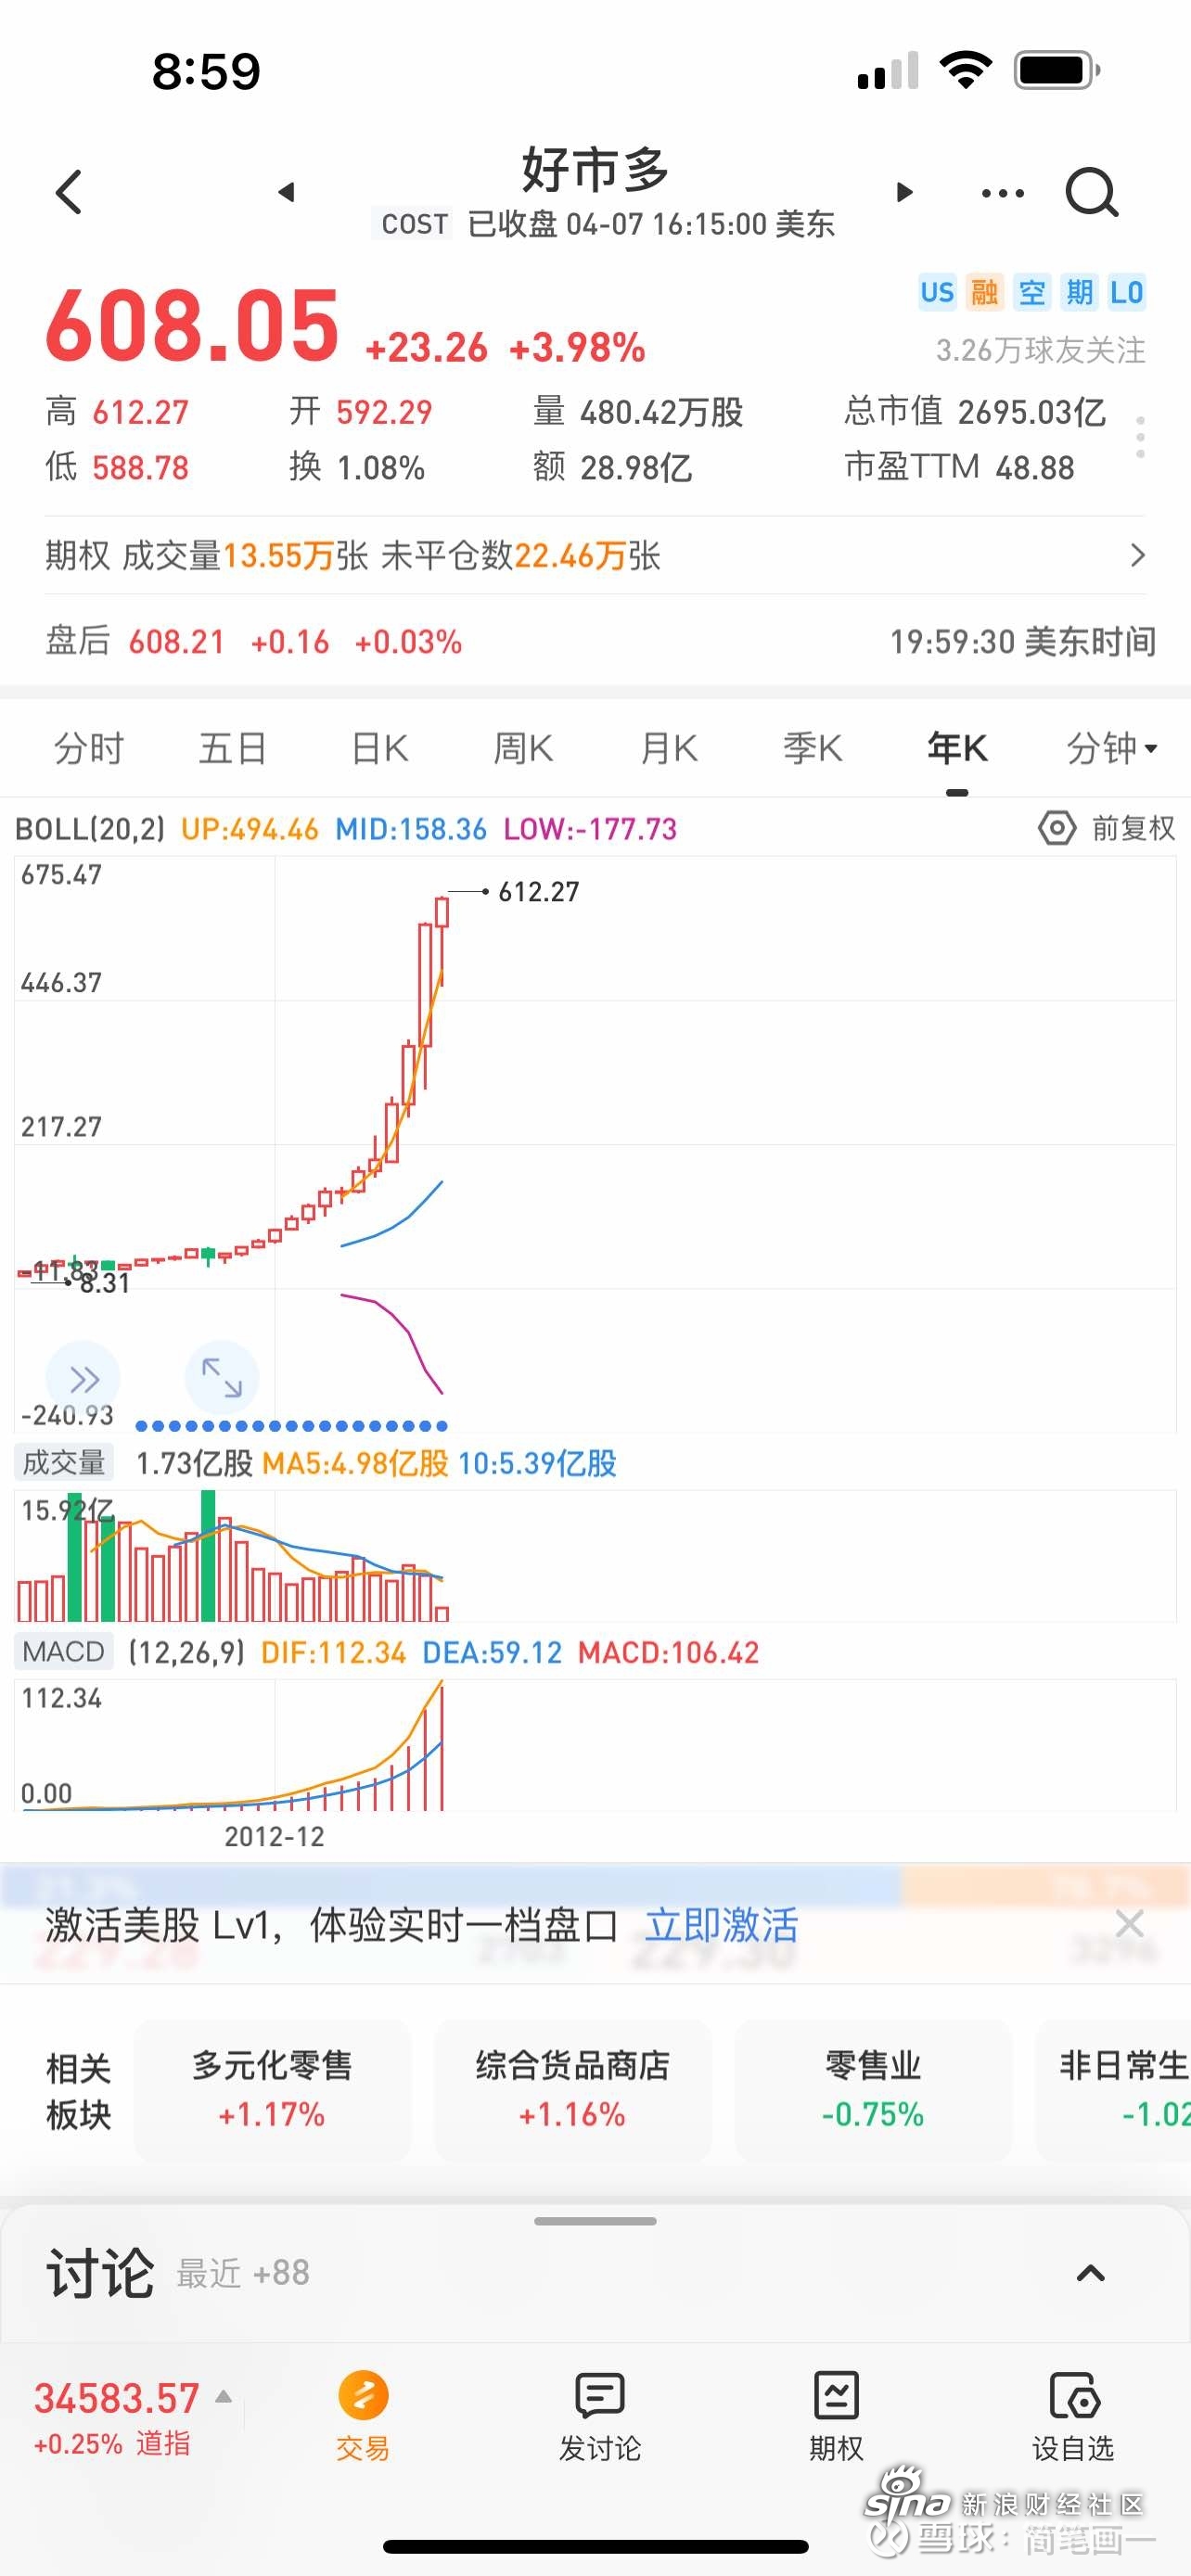The image size is (1191, 2576).
Task: Select the 五日 chart tab
Action: [232, 748]
